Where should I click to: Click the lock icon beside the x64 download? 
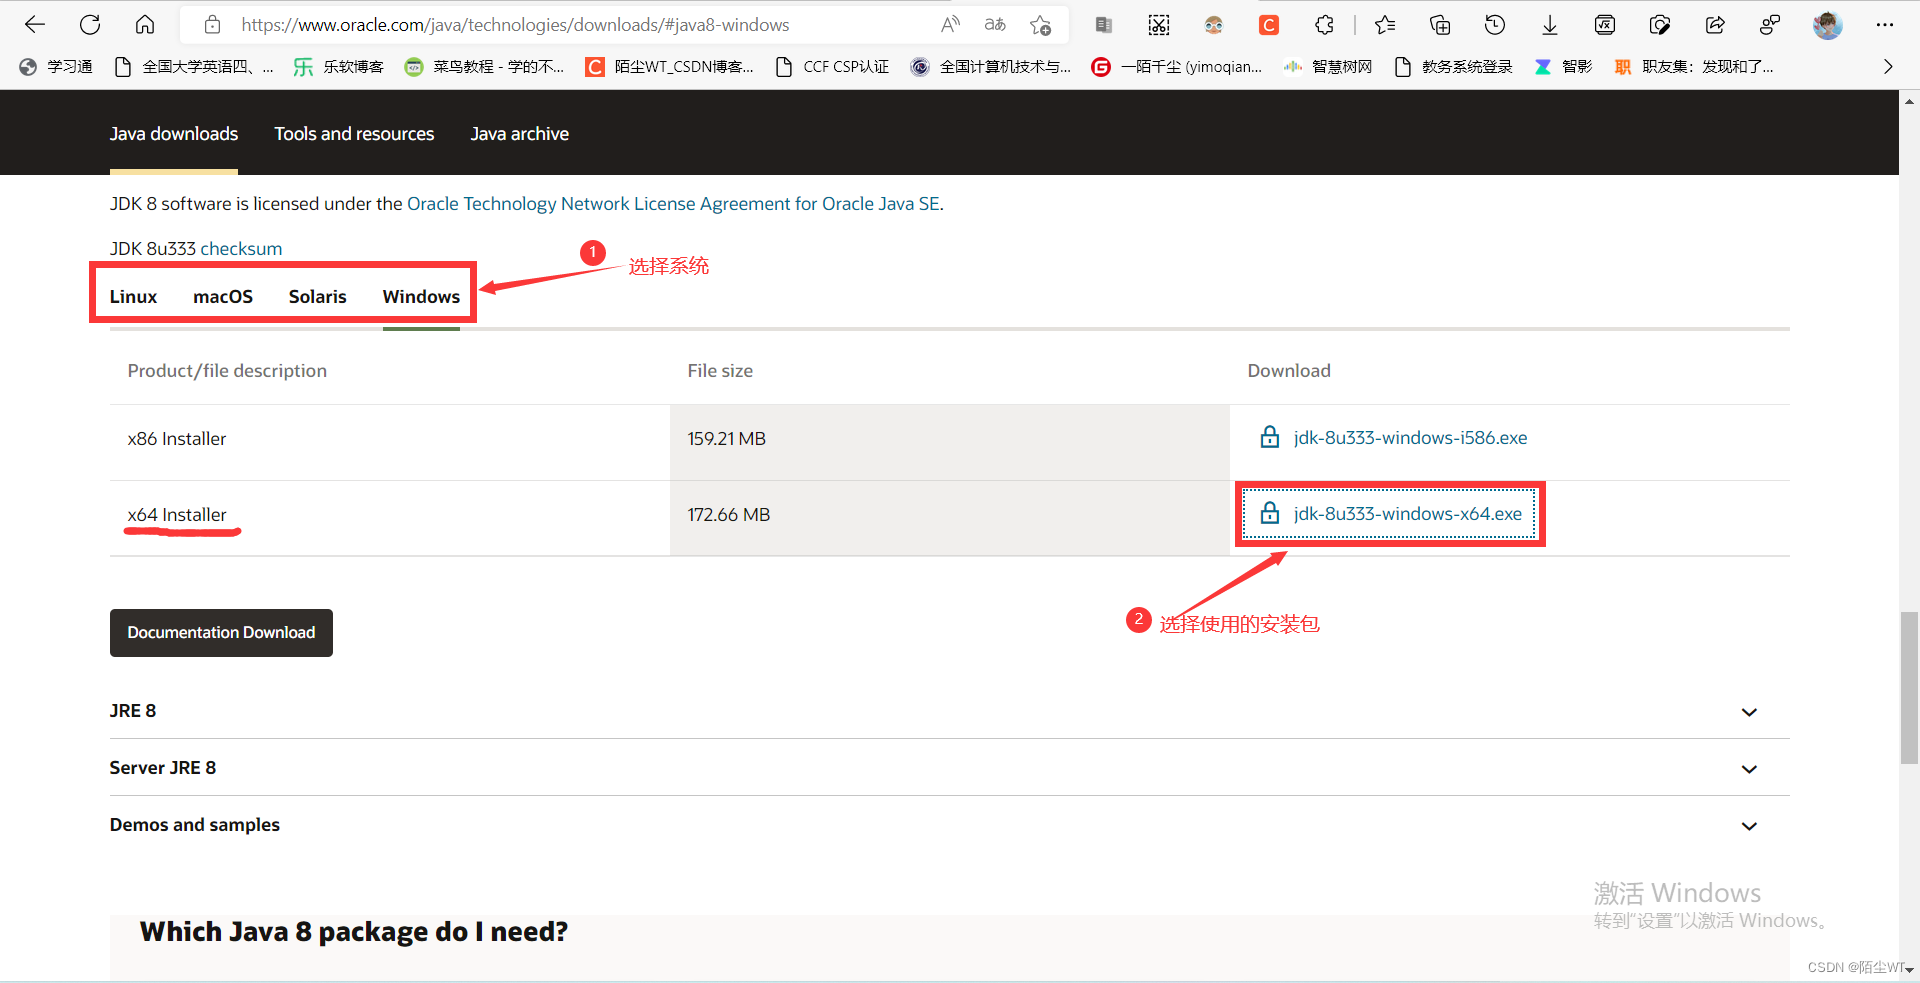[1270, 513]
